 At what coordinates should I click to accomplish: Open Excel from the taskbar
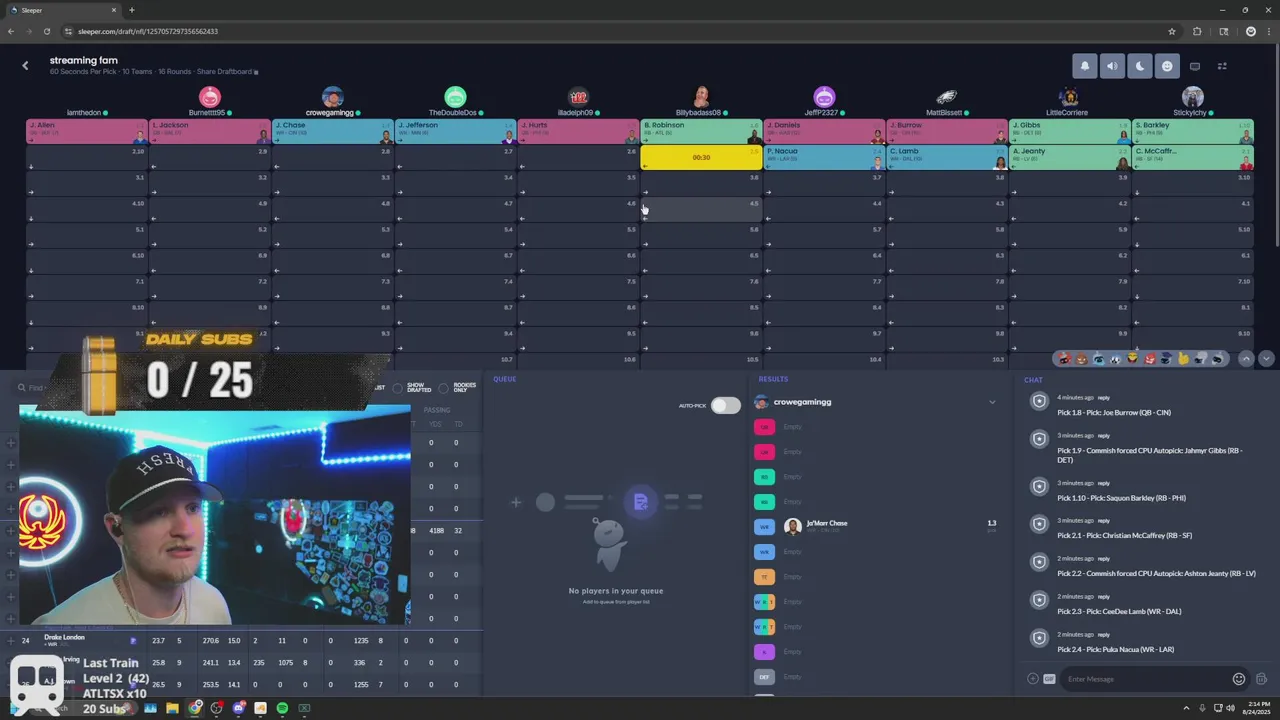tap(304, 708)
